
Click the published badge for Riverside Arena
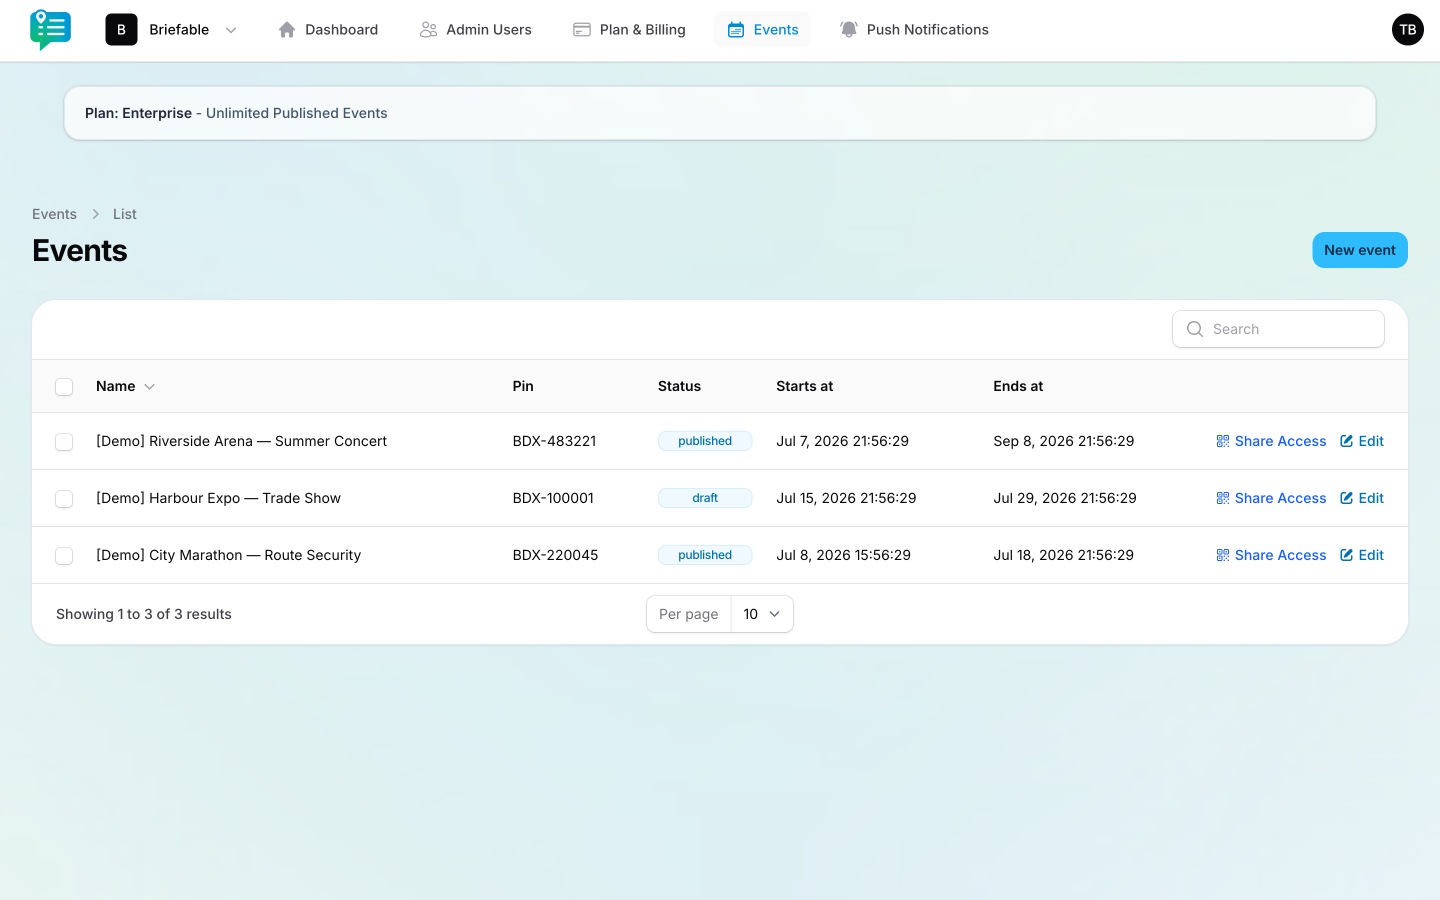705,441
